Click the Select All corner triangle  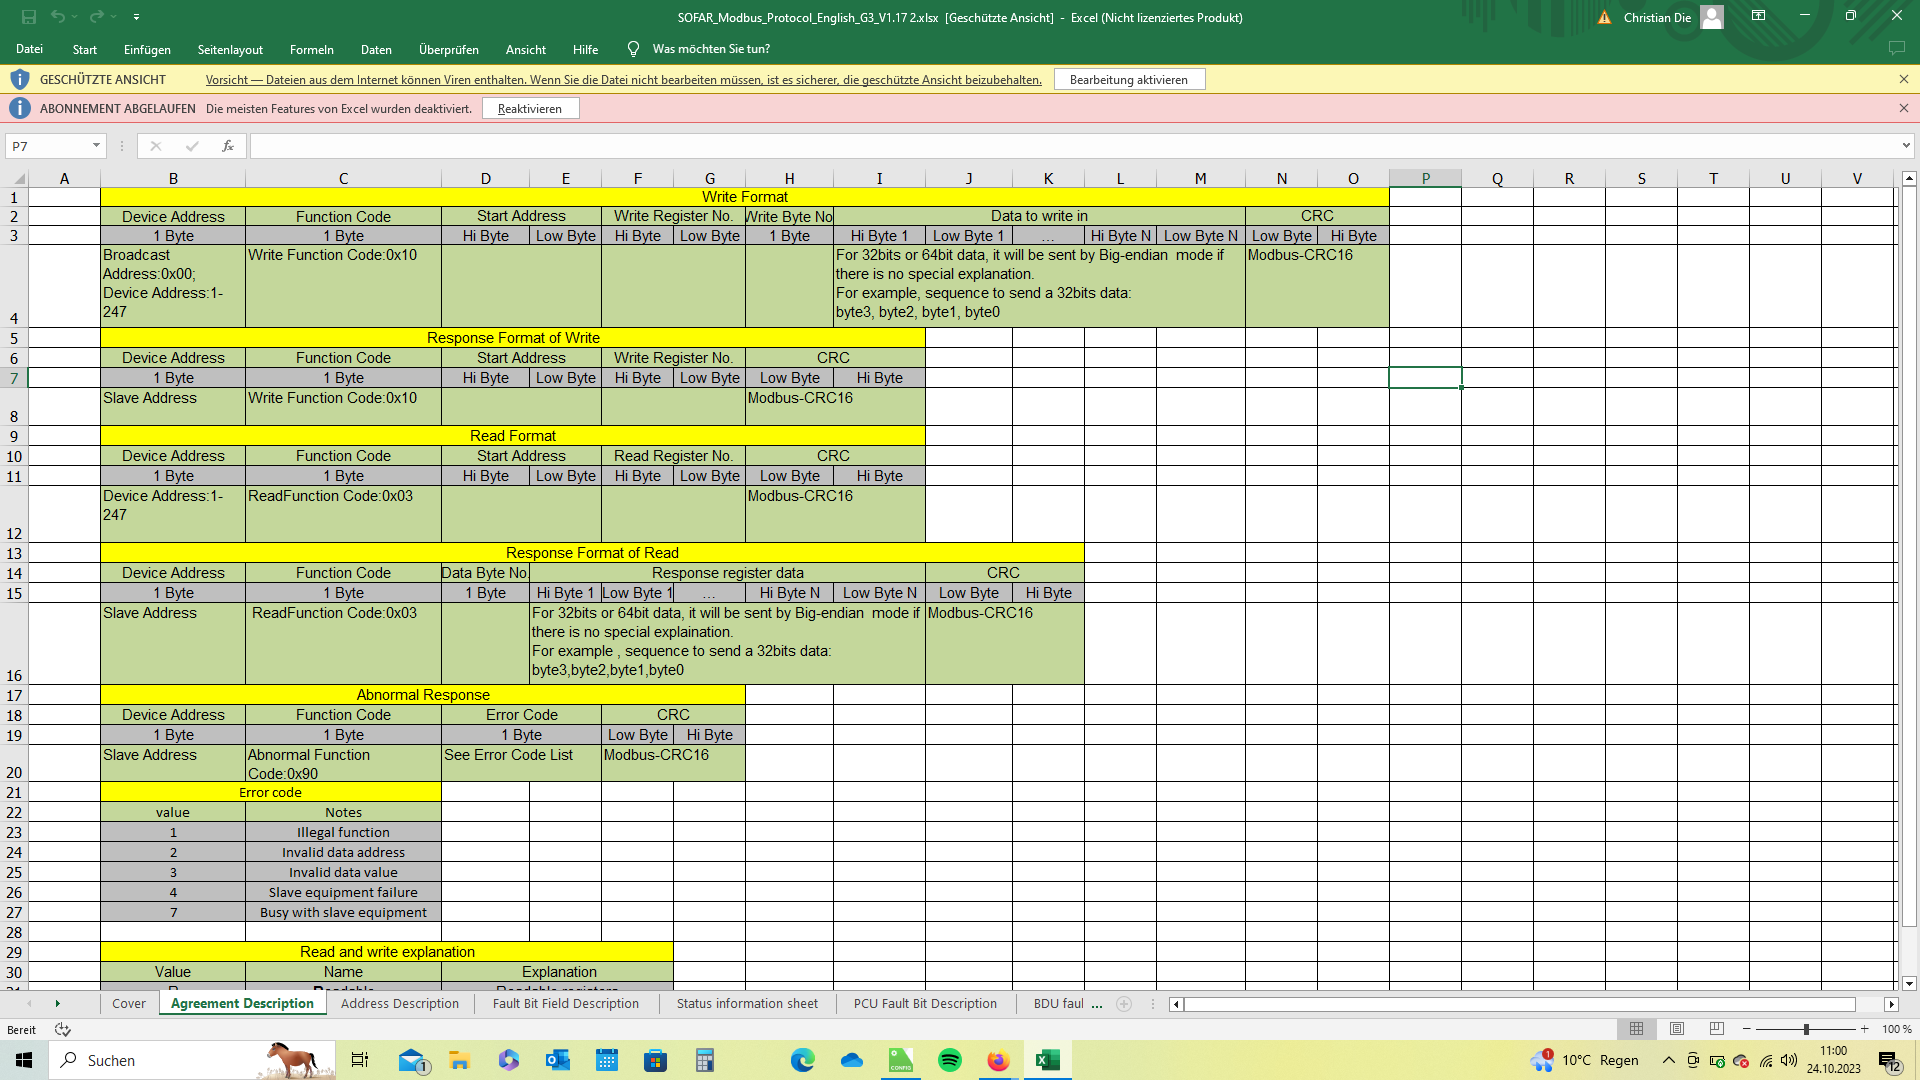tap(18, 179)
